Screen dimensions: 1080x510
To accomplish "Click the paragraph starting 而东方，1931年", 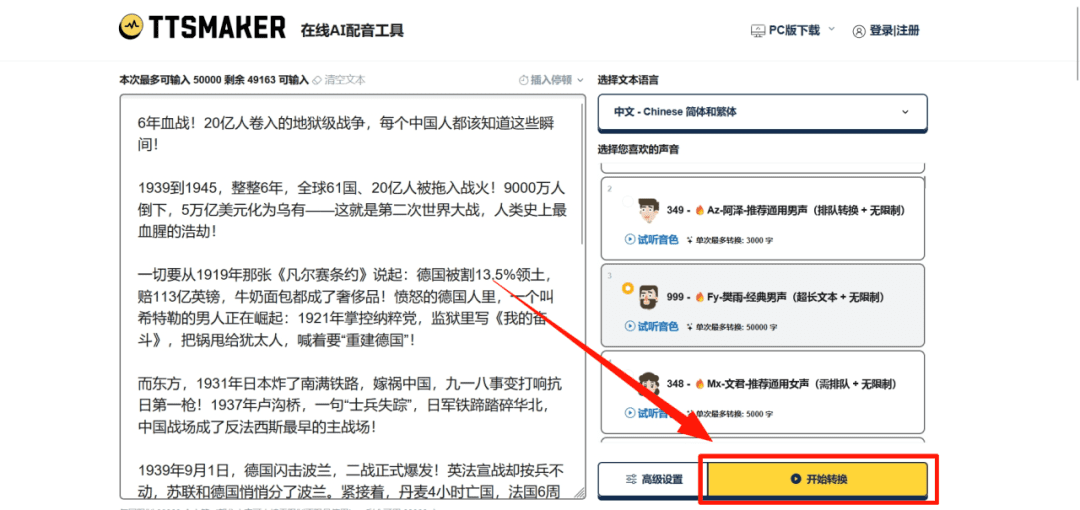I will tap(350, 405).
